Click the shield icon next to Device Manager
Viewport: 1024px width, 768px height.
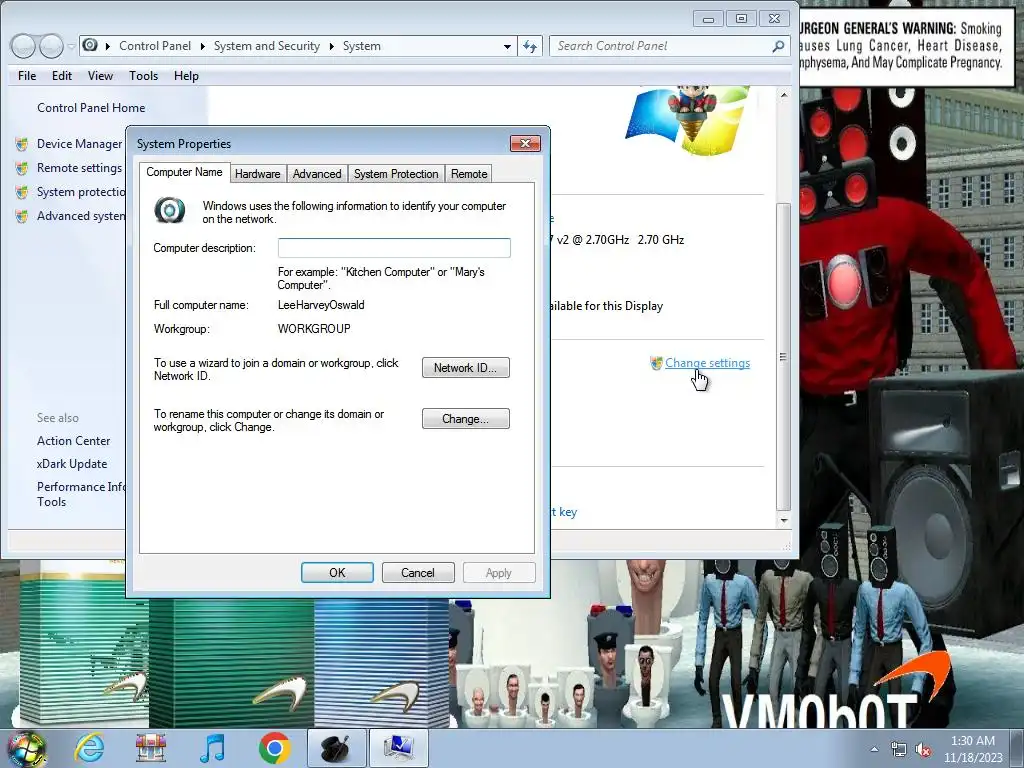[x=22, y=144]
